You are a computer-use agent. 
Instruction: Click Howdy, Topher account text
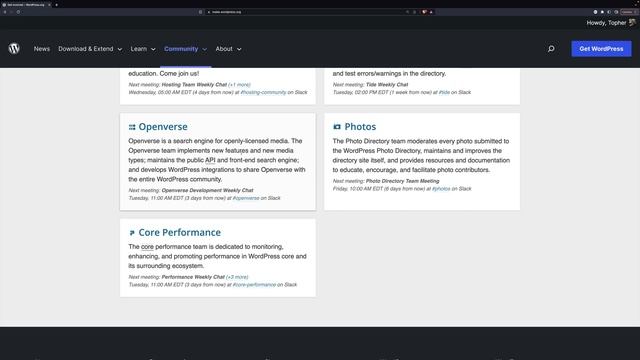[606, 23]
